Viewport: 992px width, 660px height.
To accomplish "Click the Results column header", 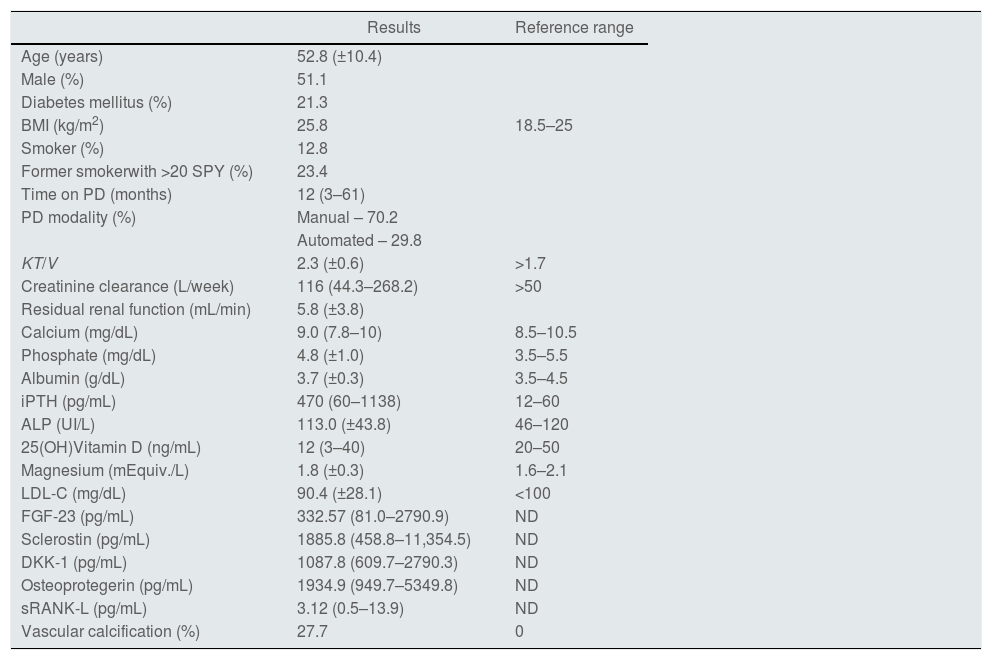I will (393, 28).
